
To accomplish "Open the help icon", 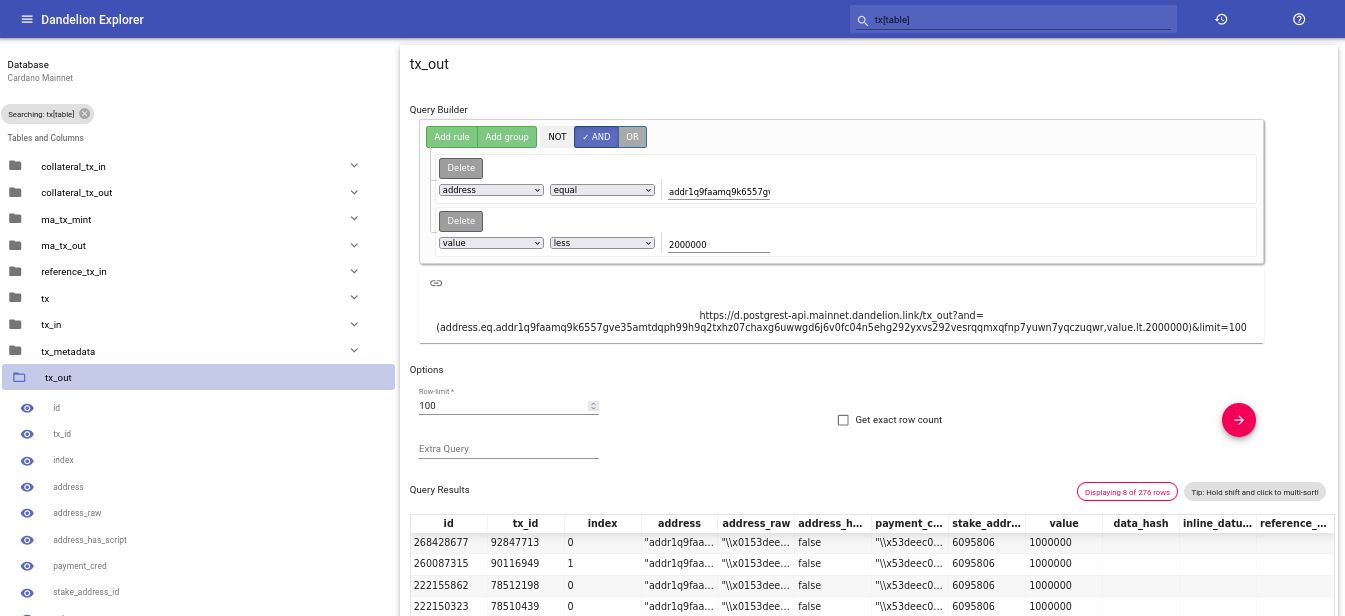I will tap(1299, 19).
